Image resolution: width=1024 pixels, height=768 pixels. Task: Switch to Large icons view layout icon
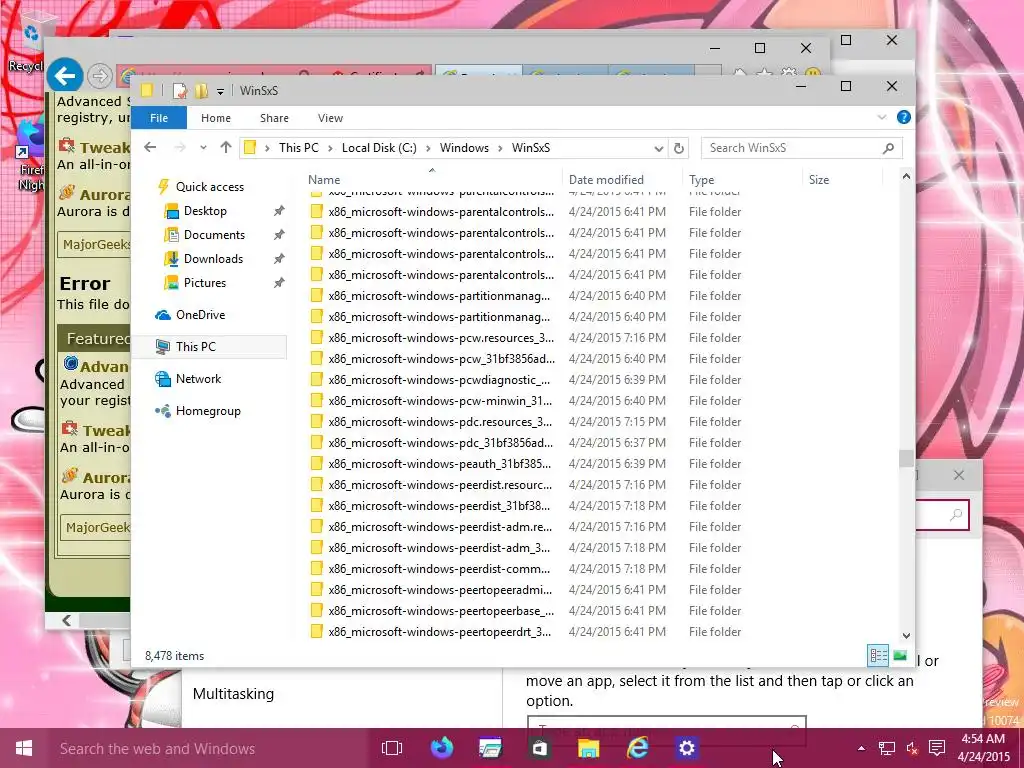tap(900, 655)
